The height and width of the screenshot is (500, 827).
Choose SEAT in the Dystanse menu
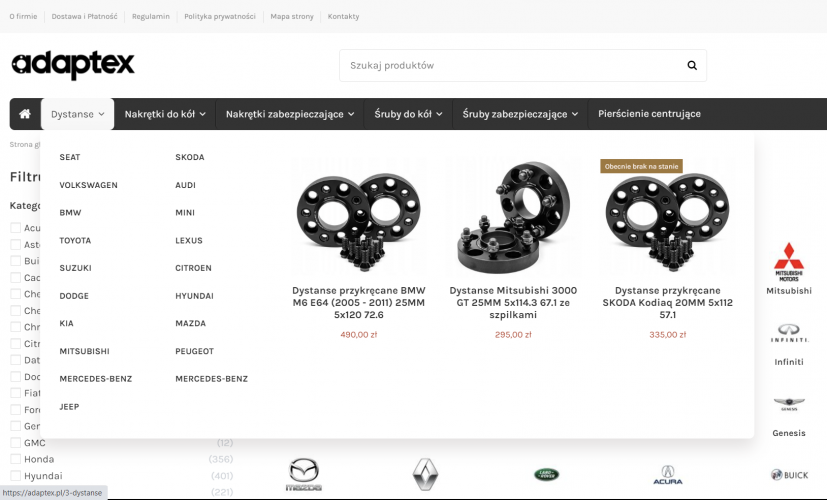70,157
